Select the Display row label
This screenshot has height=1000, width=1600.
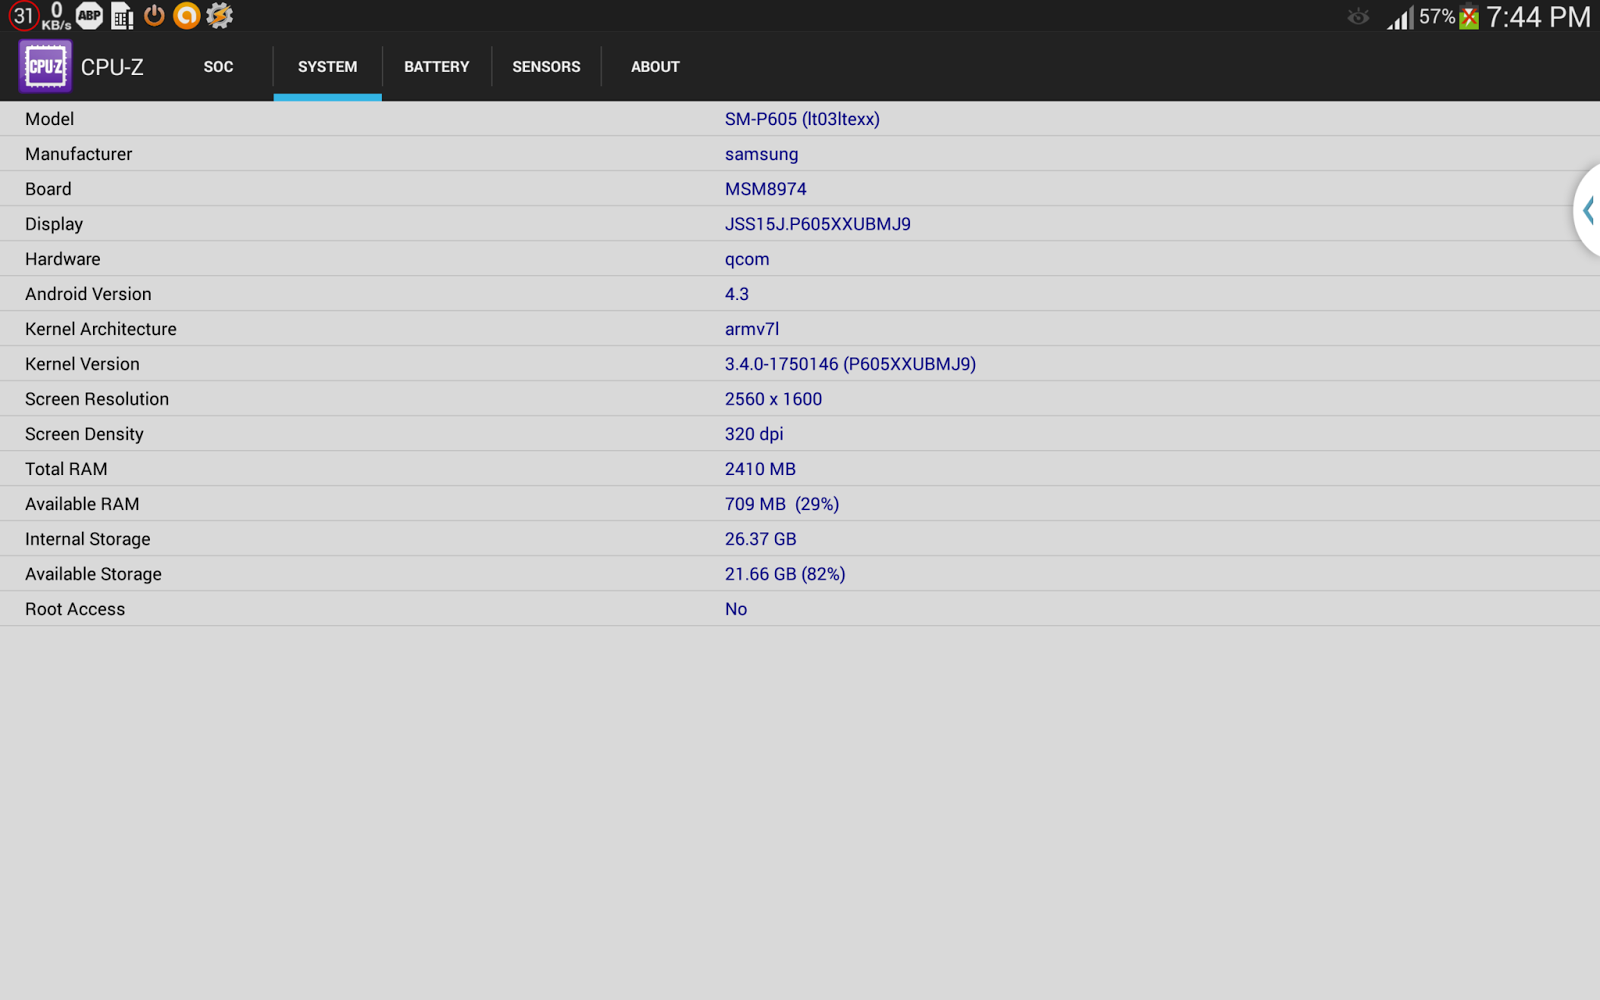tap(54, 224)
